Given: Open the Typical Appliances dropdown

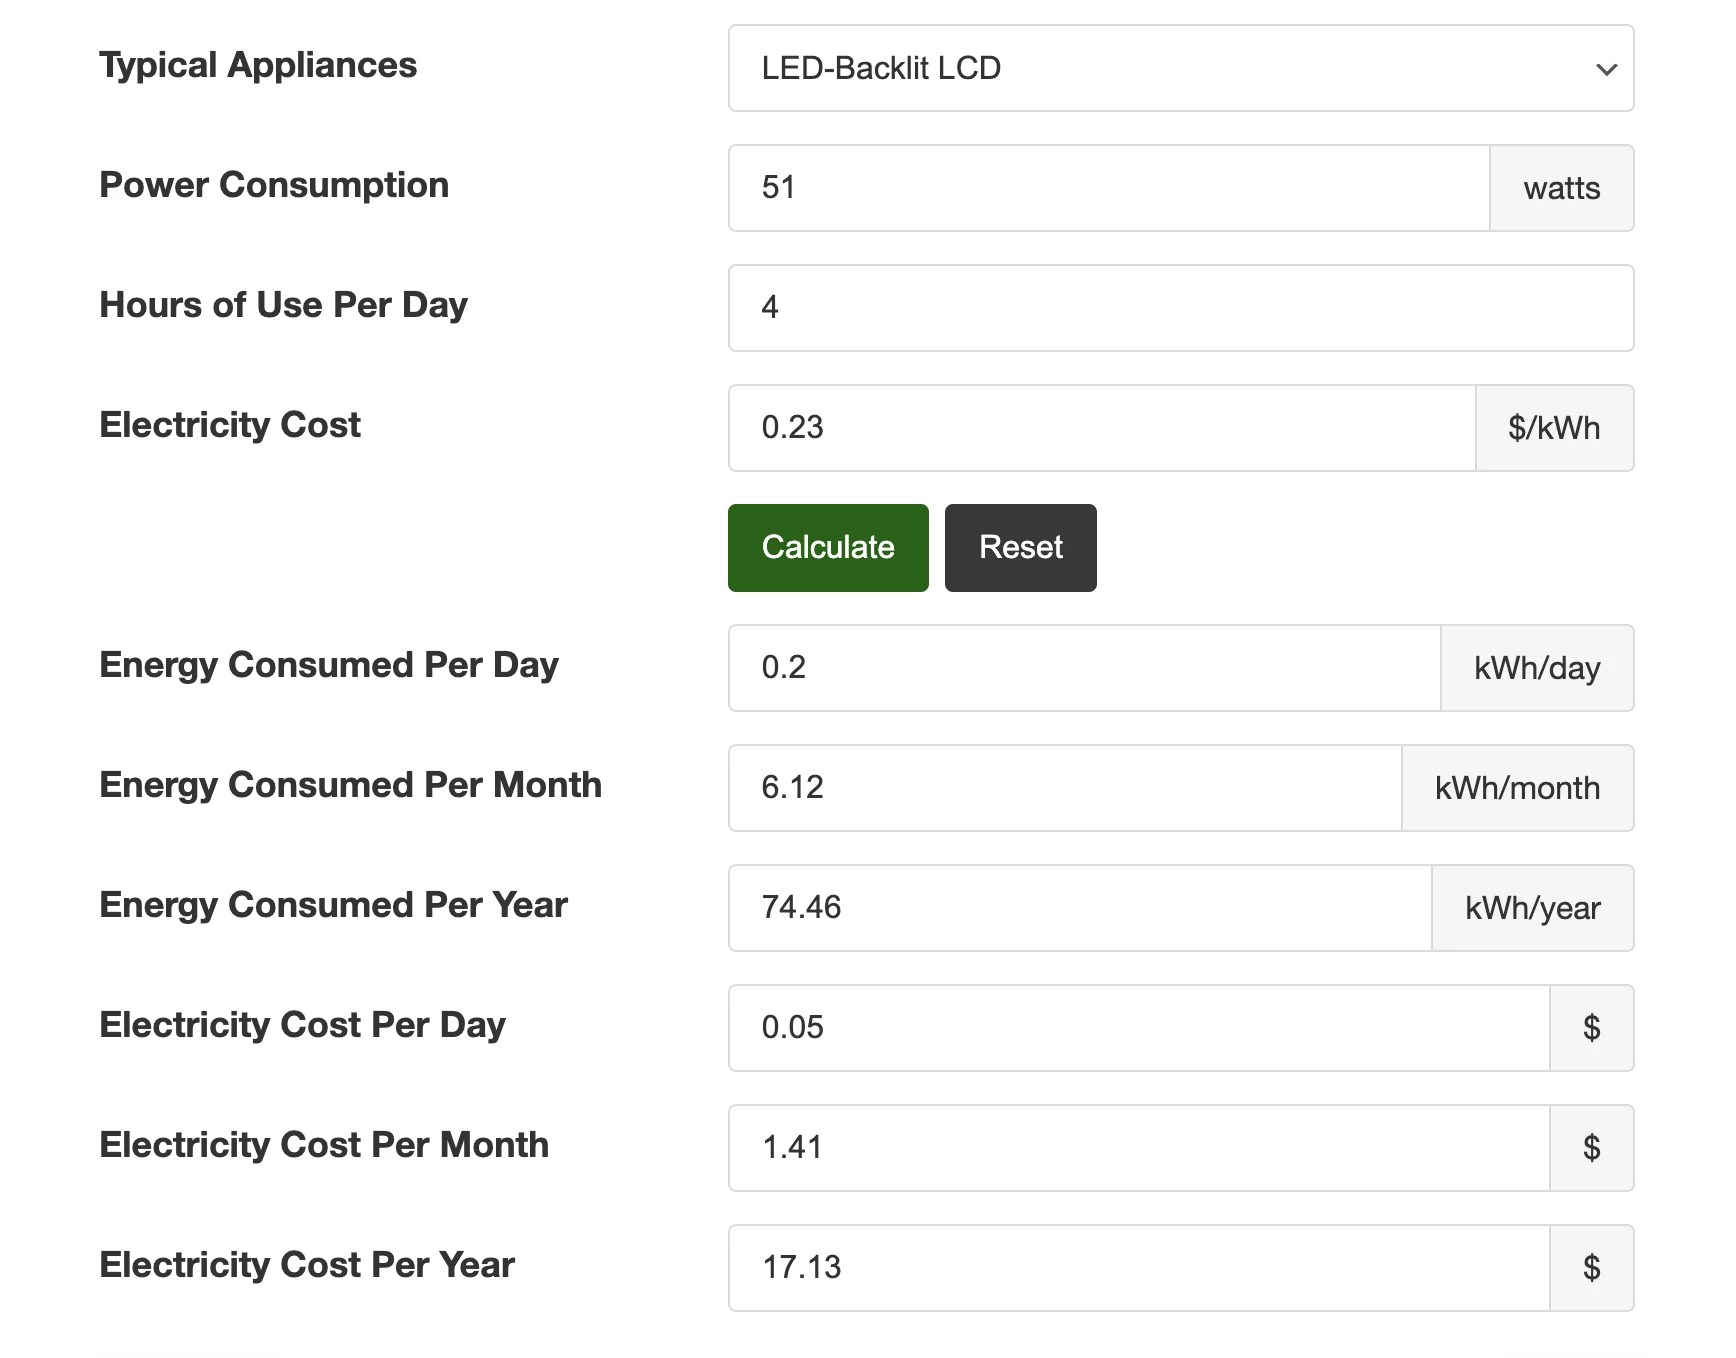Looking at the screenshot, I should coord(1180,68).
